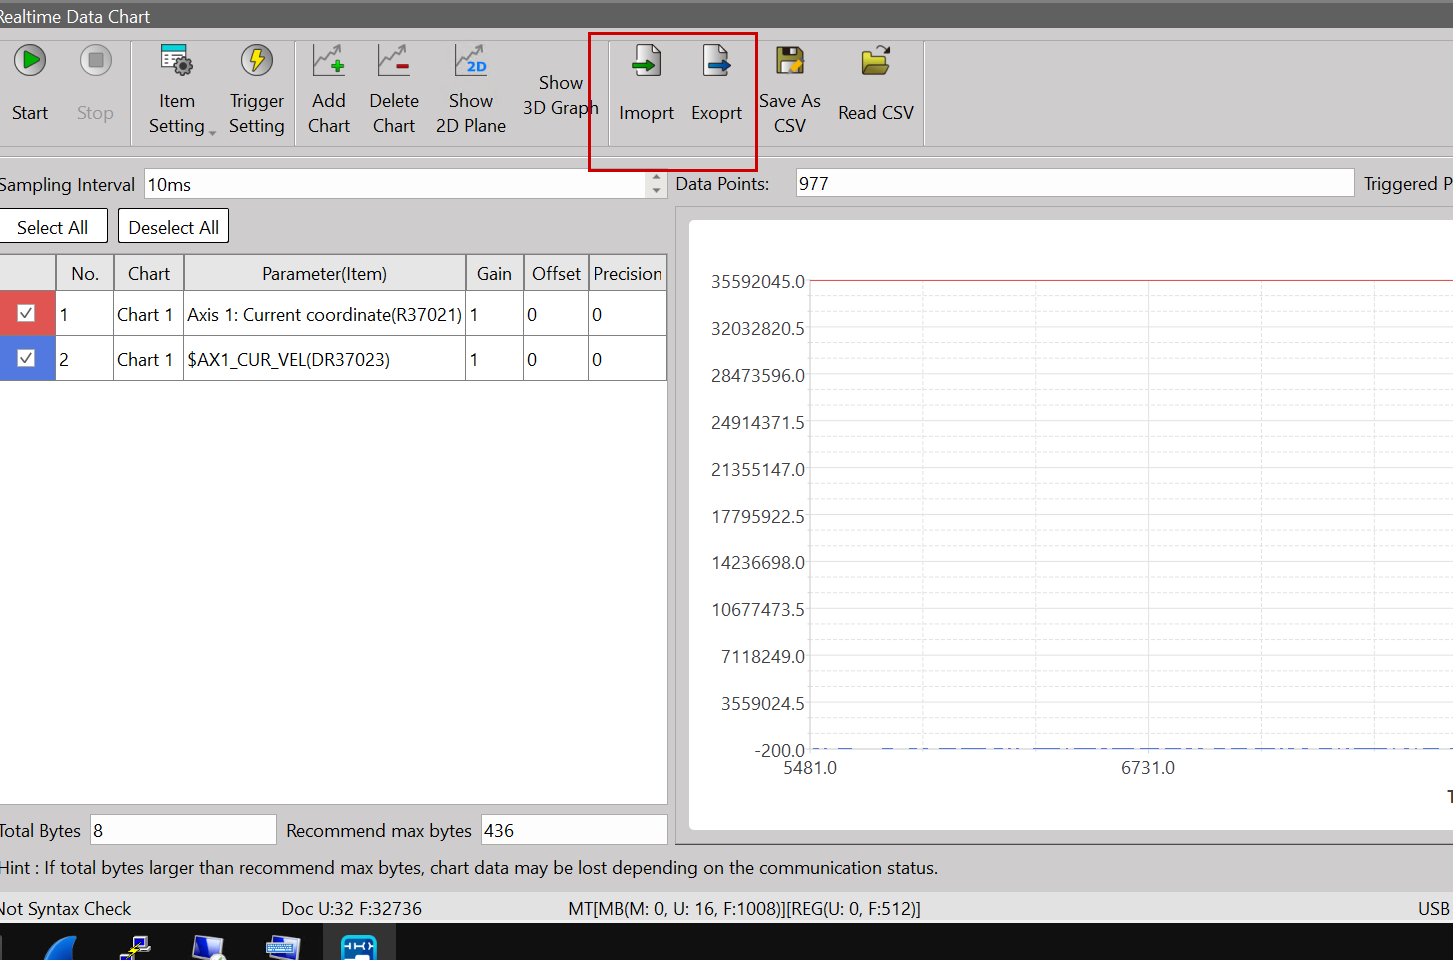Click the Deselect All button
This screenshot has width=1453, height=960.
tap(173, 227)
